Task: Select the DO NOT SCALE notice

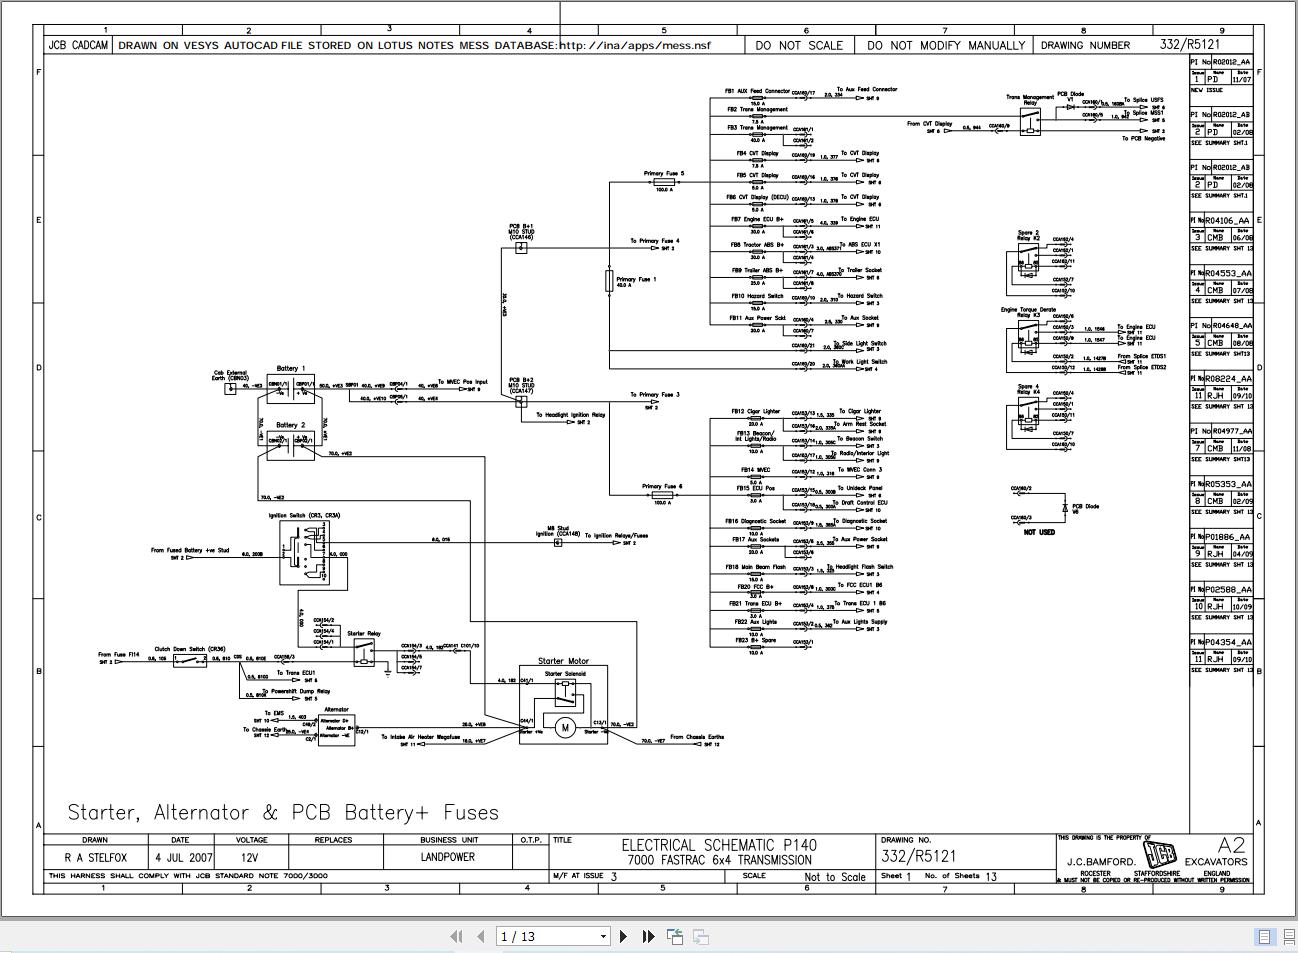Action: click(799, 44)
